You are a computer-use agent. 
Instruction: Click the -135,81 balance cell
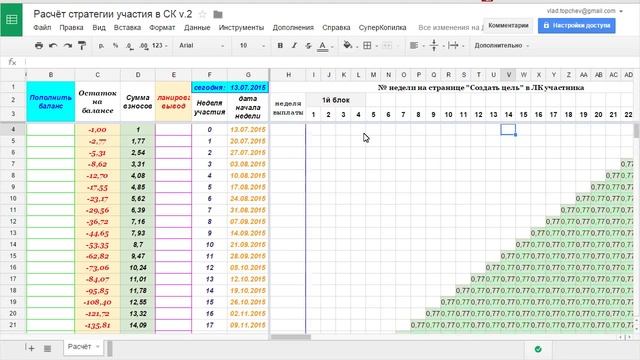[x=98, y=325]
